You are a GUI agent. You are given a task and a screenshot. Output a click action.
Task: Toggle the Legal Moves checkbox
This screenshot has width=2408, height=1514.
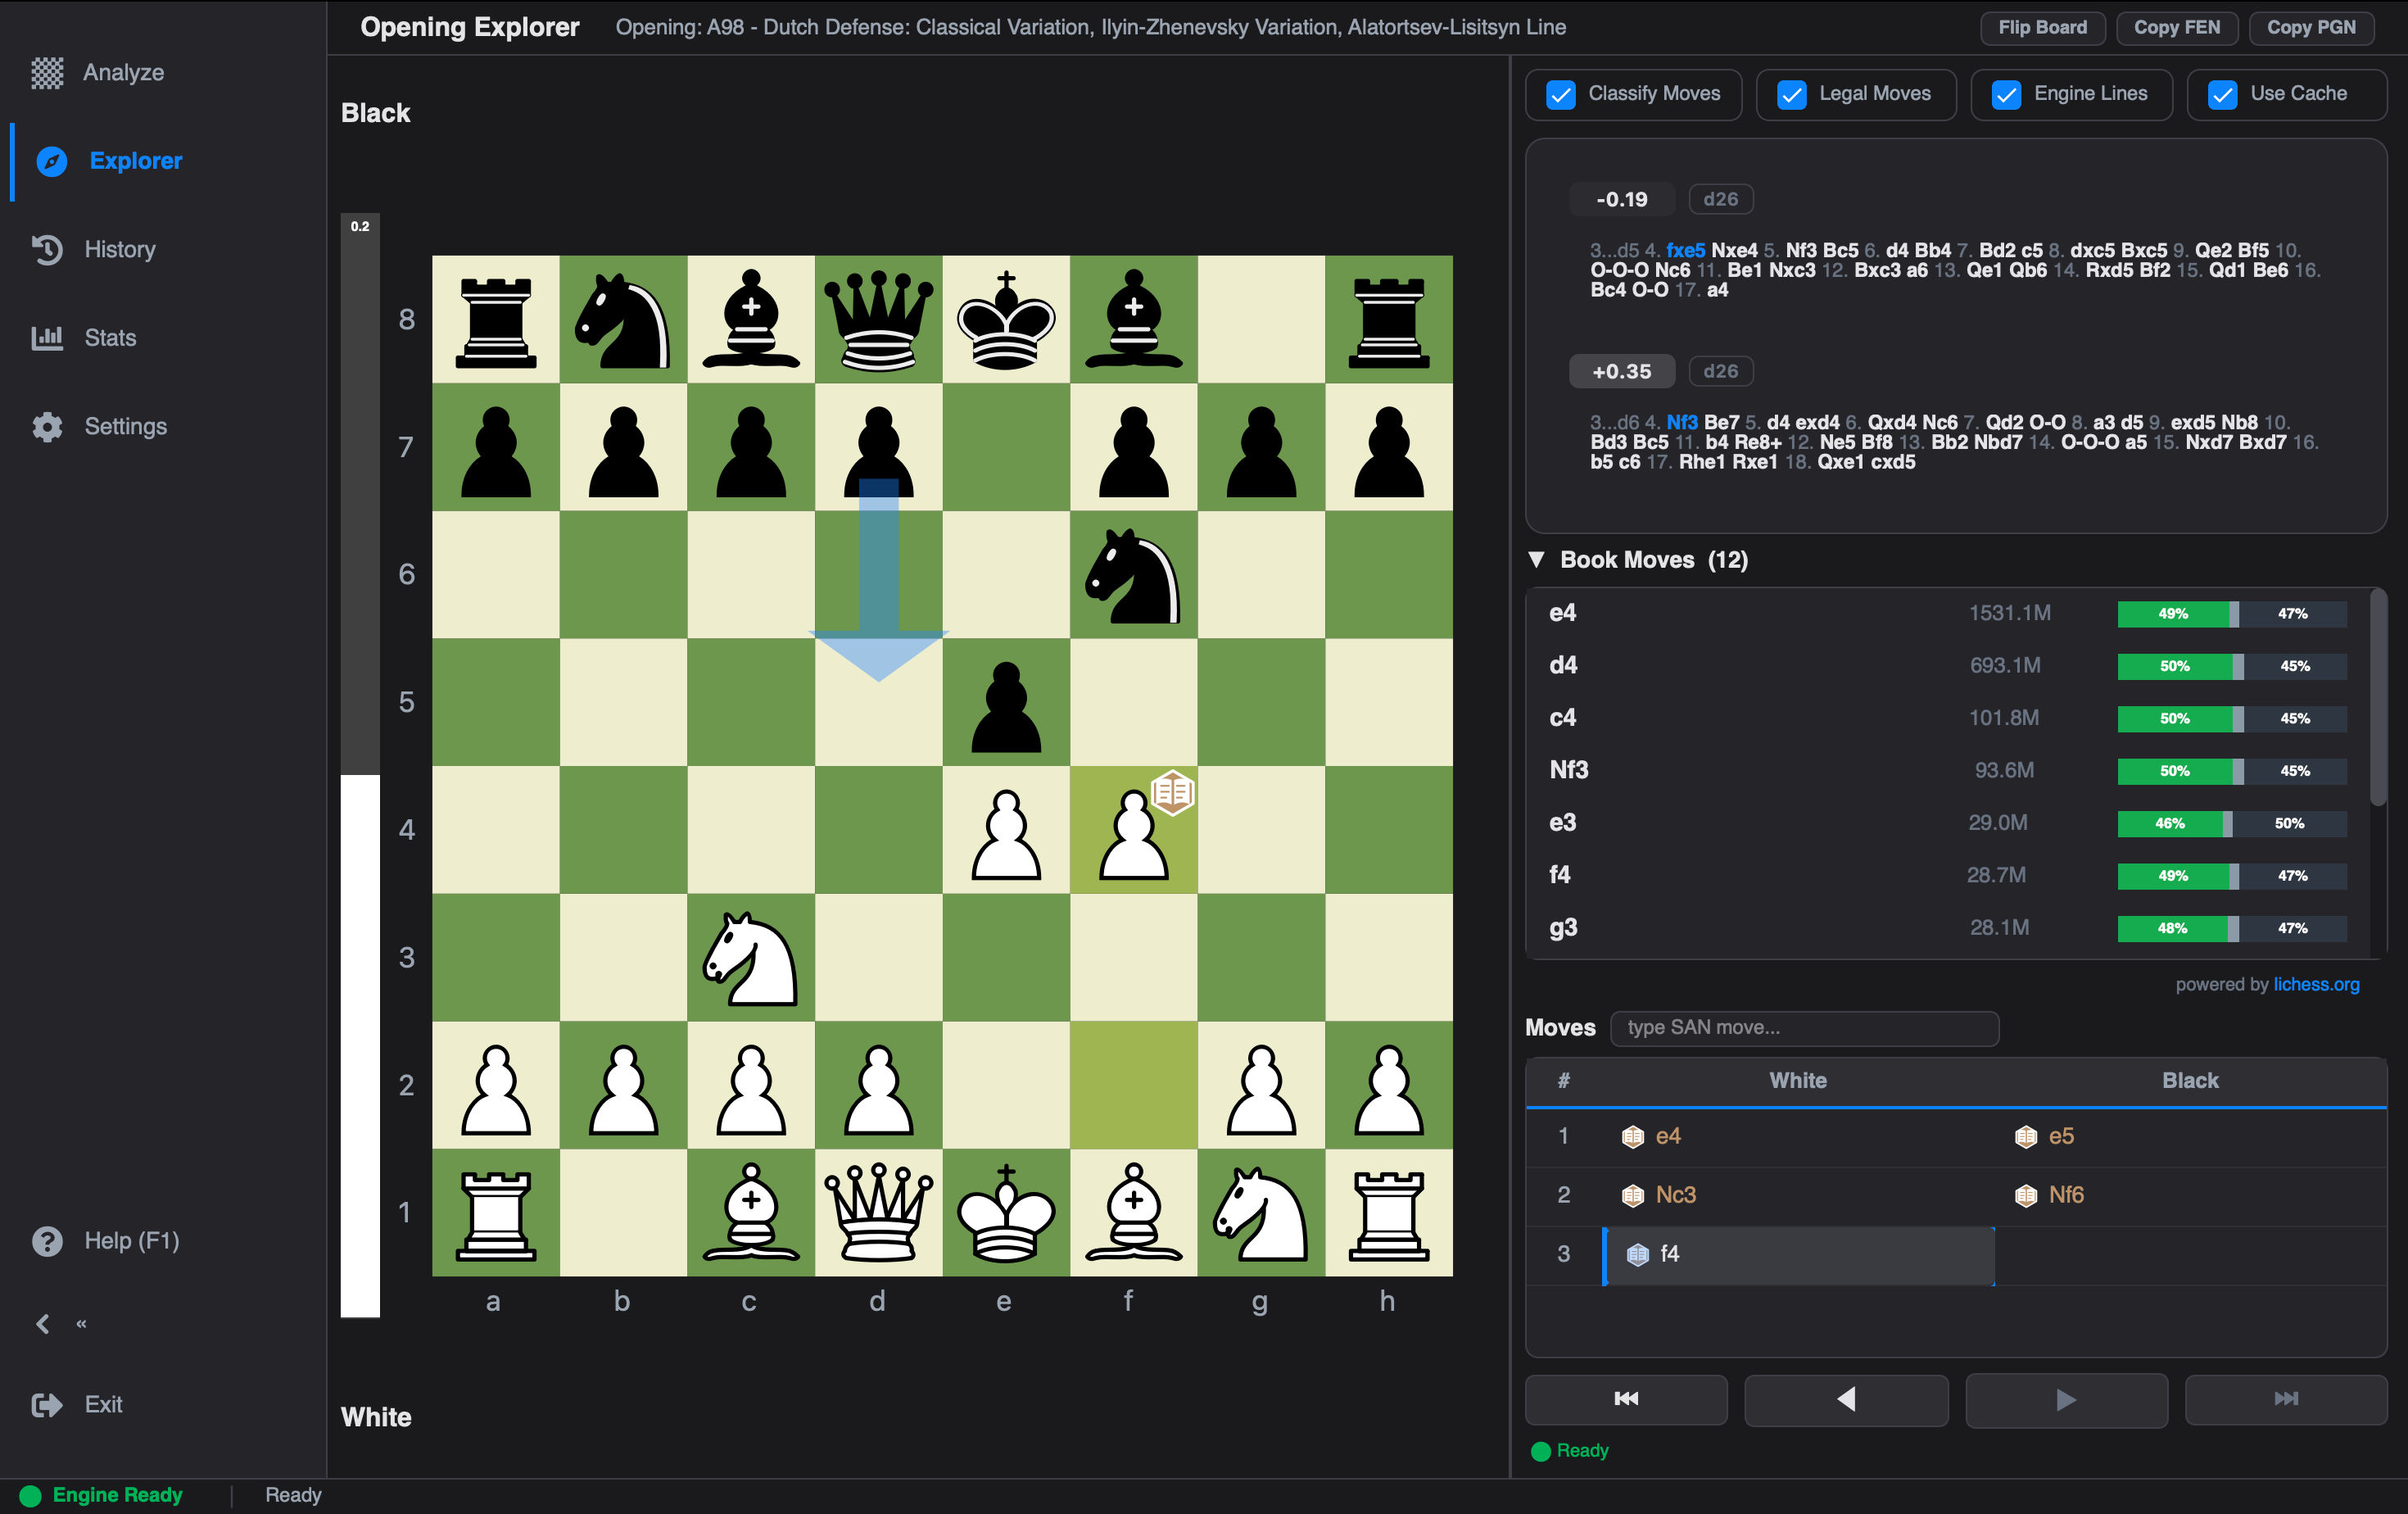click(1791, 94)
